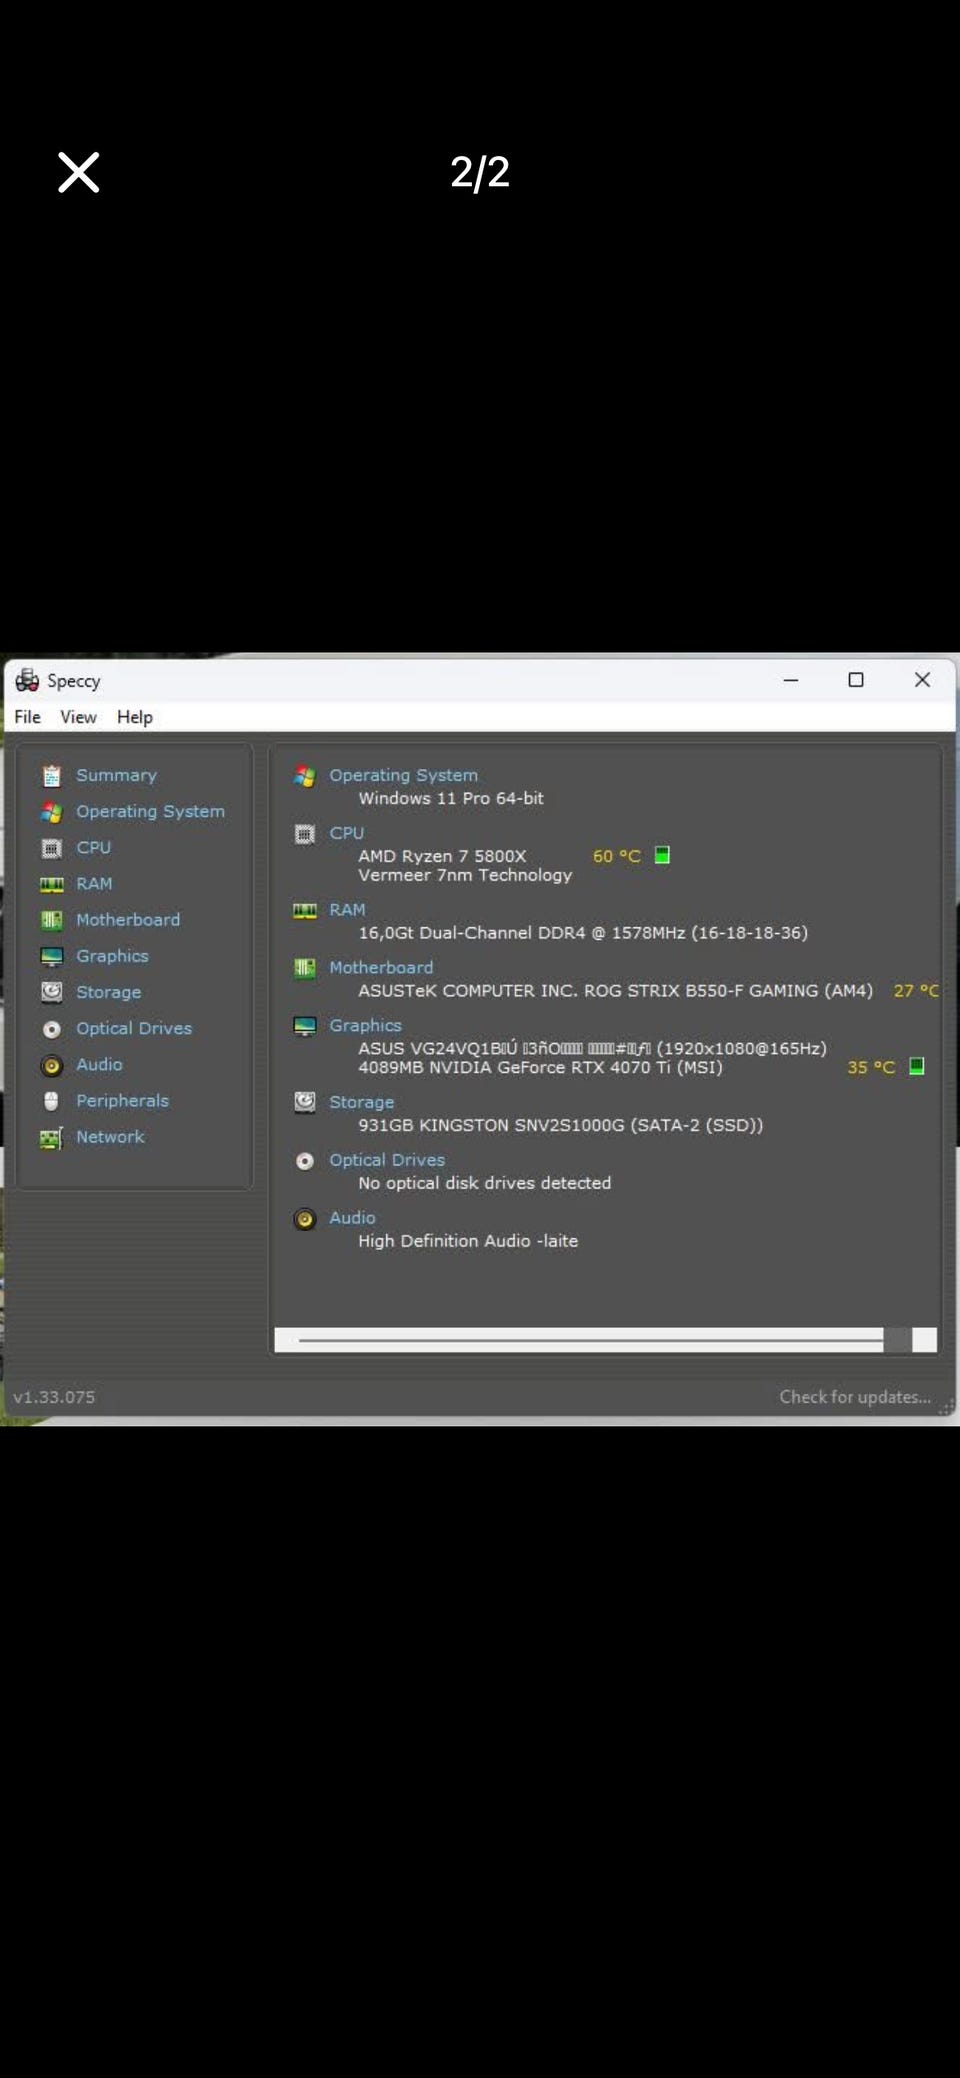Open the Operating System heading link in the summary
This screenshot has height=2078, width=960.
click(403, 775)
